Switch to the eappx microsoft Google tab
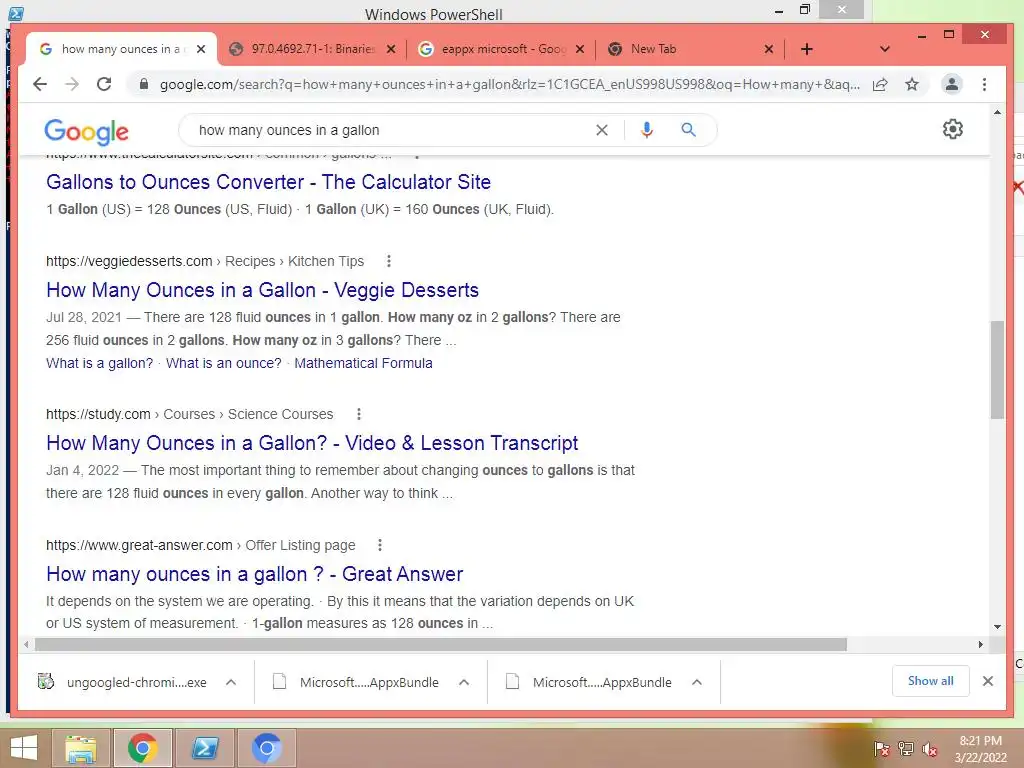This screenshot has width=1024, height=768. click(x=502, y=49)
